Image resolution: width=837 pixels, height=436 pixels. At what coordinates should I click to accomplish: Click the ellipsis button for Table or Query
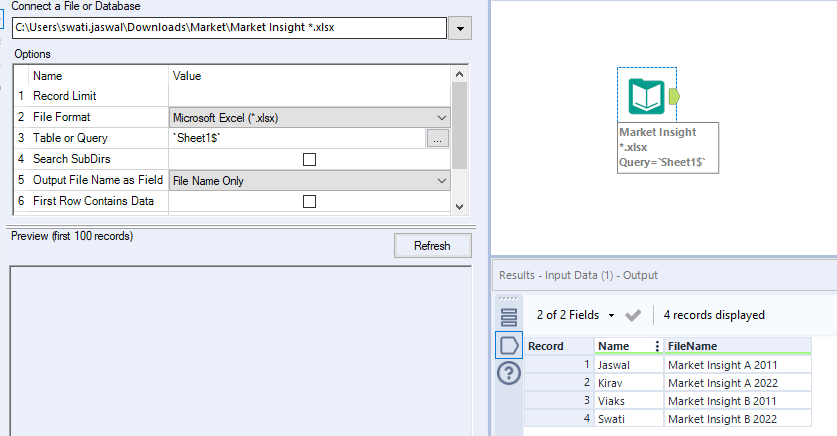pos(438,139)
